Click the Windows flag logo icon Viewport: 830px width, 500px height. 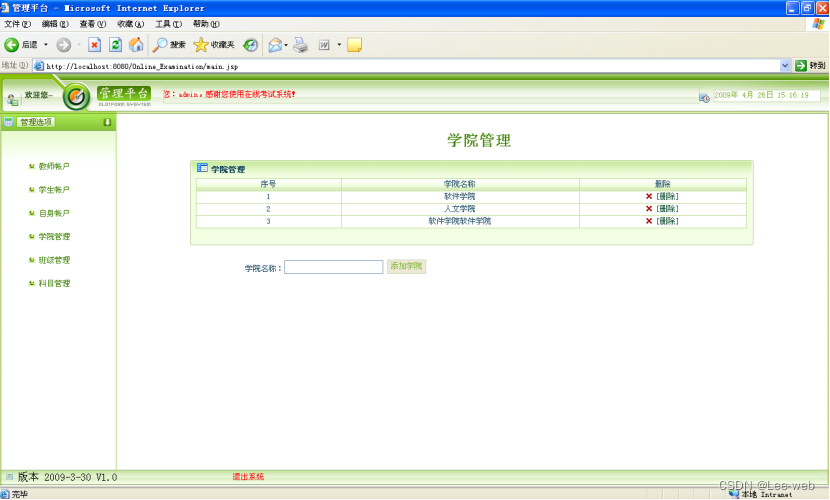tap(818, 24)
